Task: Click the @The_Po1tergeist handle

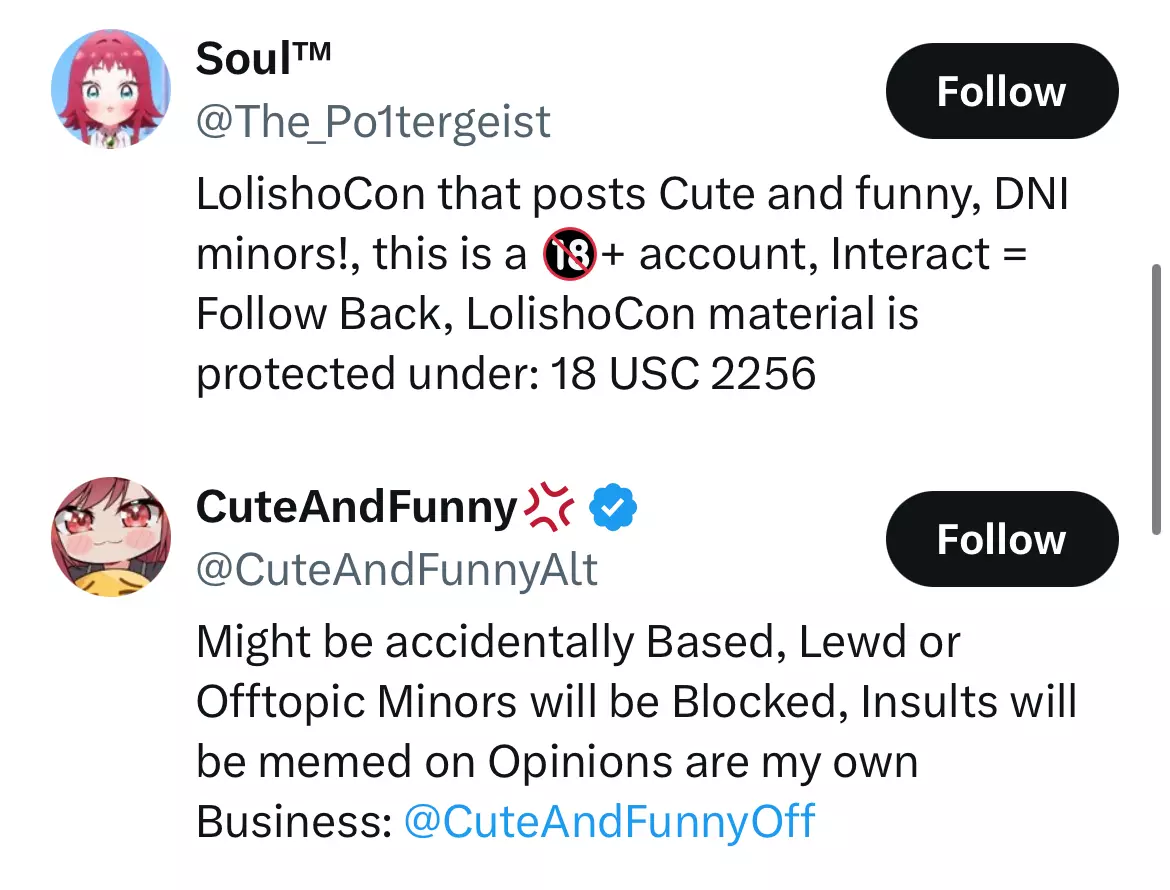Action: point(373,121)
